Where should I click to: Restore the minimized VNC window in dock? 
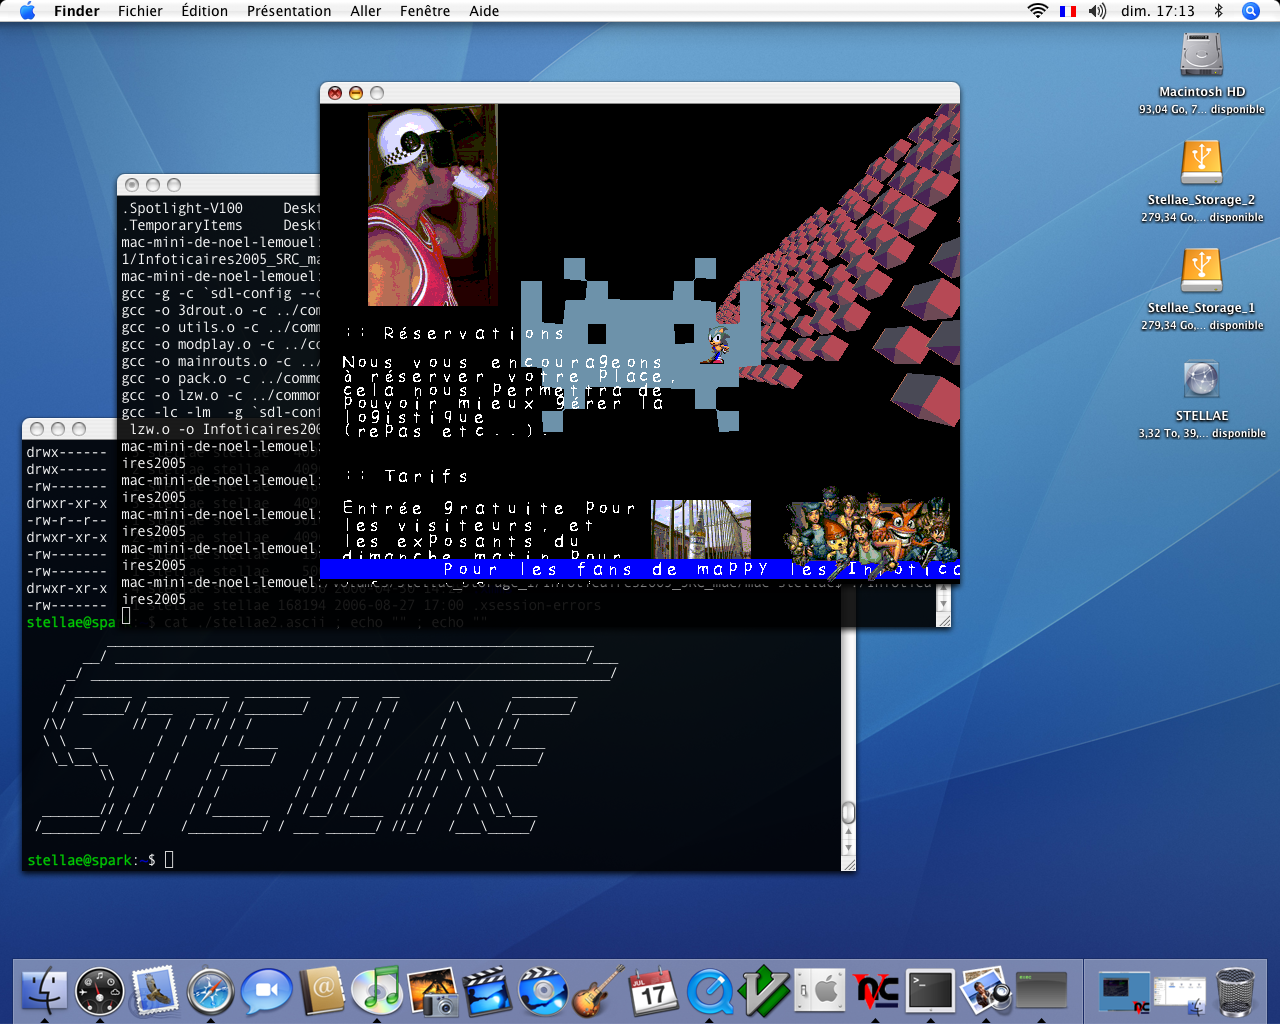[x=1125, y=991]
